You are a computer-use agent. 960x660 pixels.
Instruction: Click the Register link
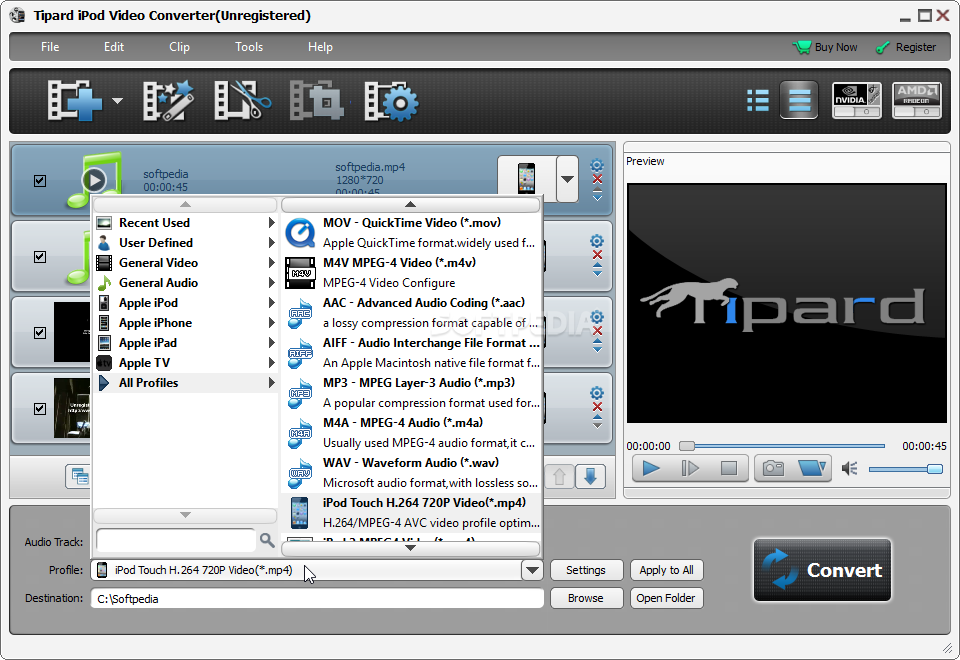point(906,47)
